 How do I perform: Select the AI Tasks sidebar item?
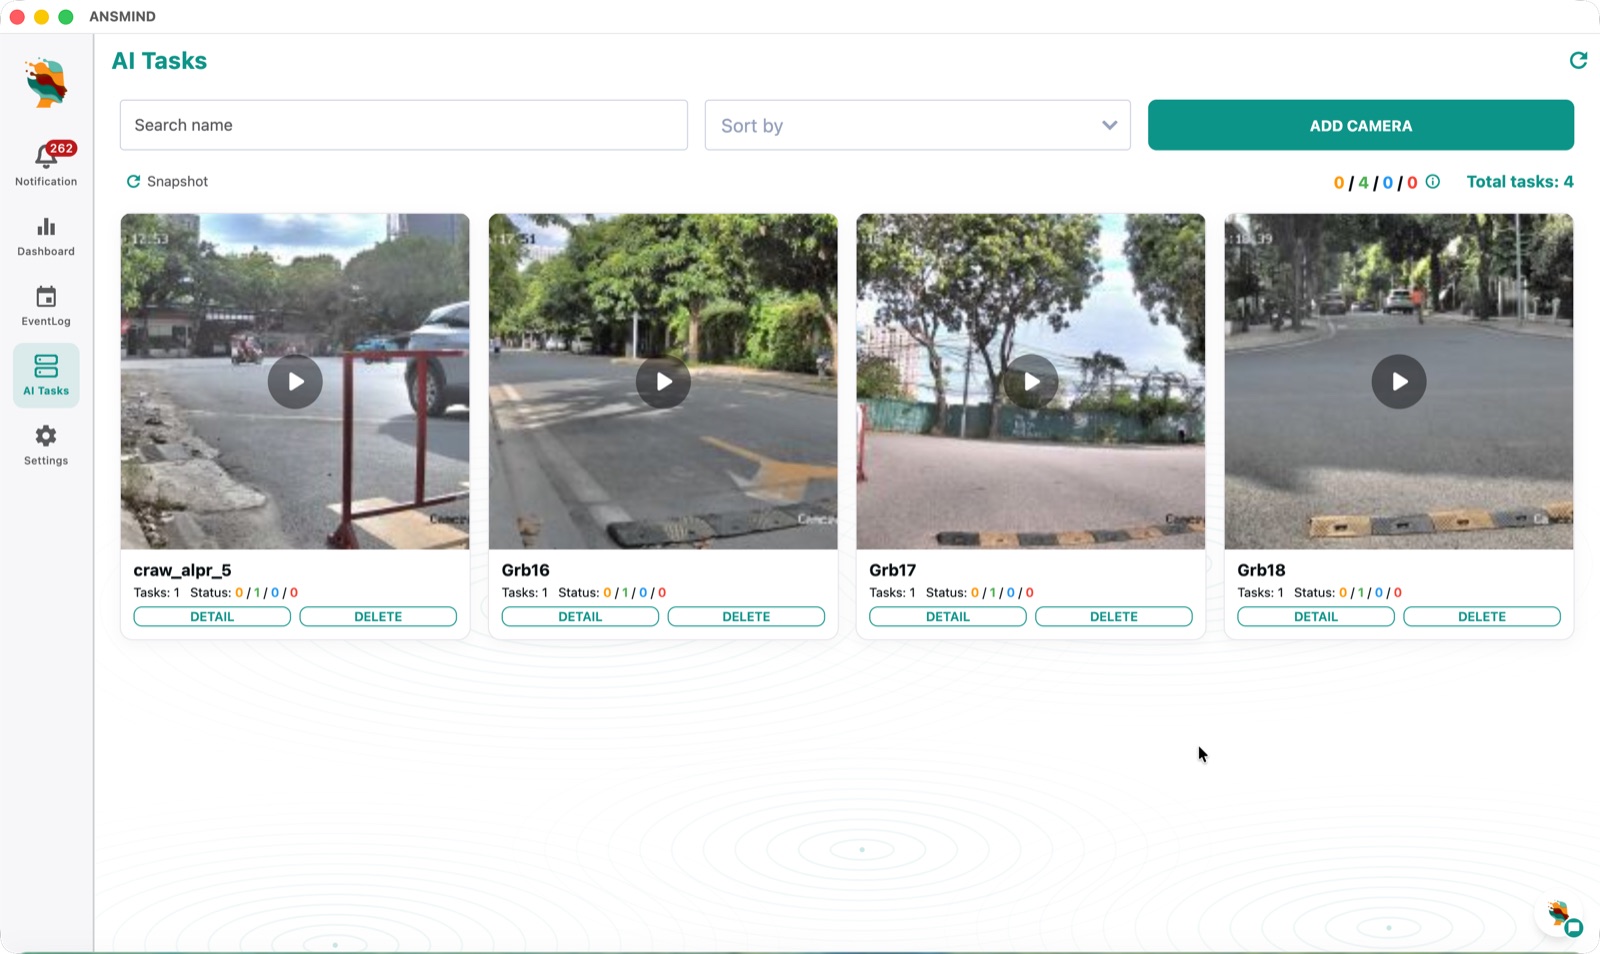46,375
